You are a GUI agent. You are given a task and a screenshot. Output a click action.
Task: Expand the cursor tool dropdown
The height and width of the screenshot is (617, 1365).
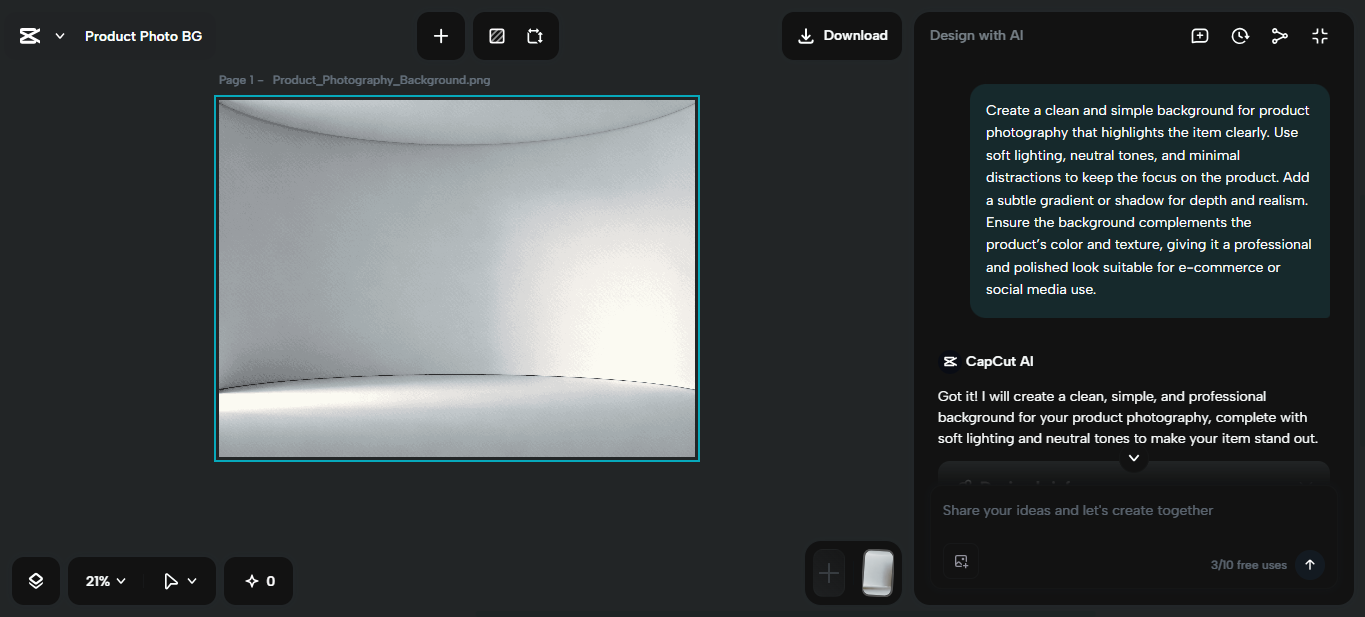pyautogui.click(x=178, y=580)
